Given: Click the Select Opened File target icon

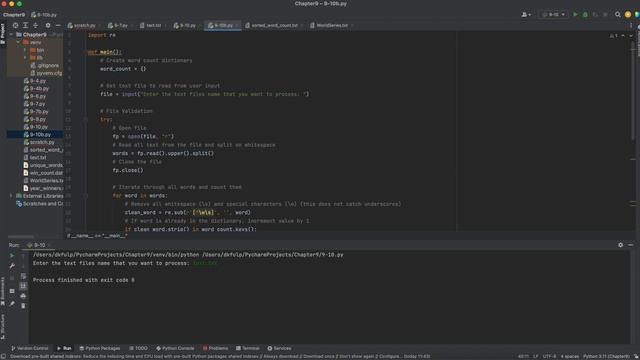Looking at the screenshot, I should click(16, 25).
